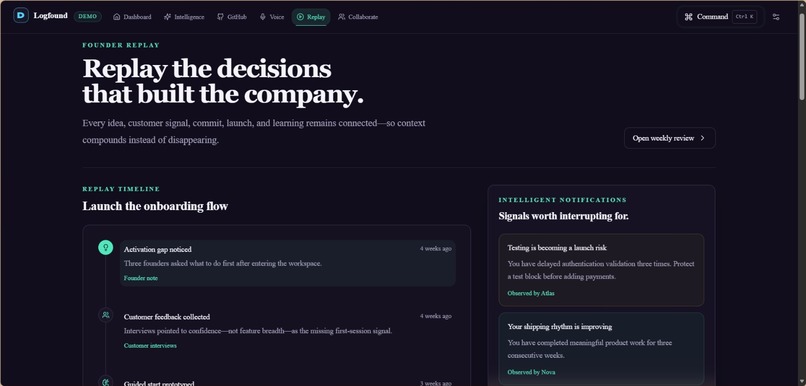Open the Voice nav tab
Viewport: 806px width, 386px height.
[x=272, y=17]
